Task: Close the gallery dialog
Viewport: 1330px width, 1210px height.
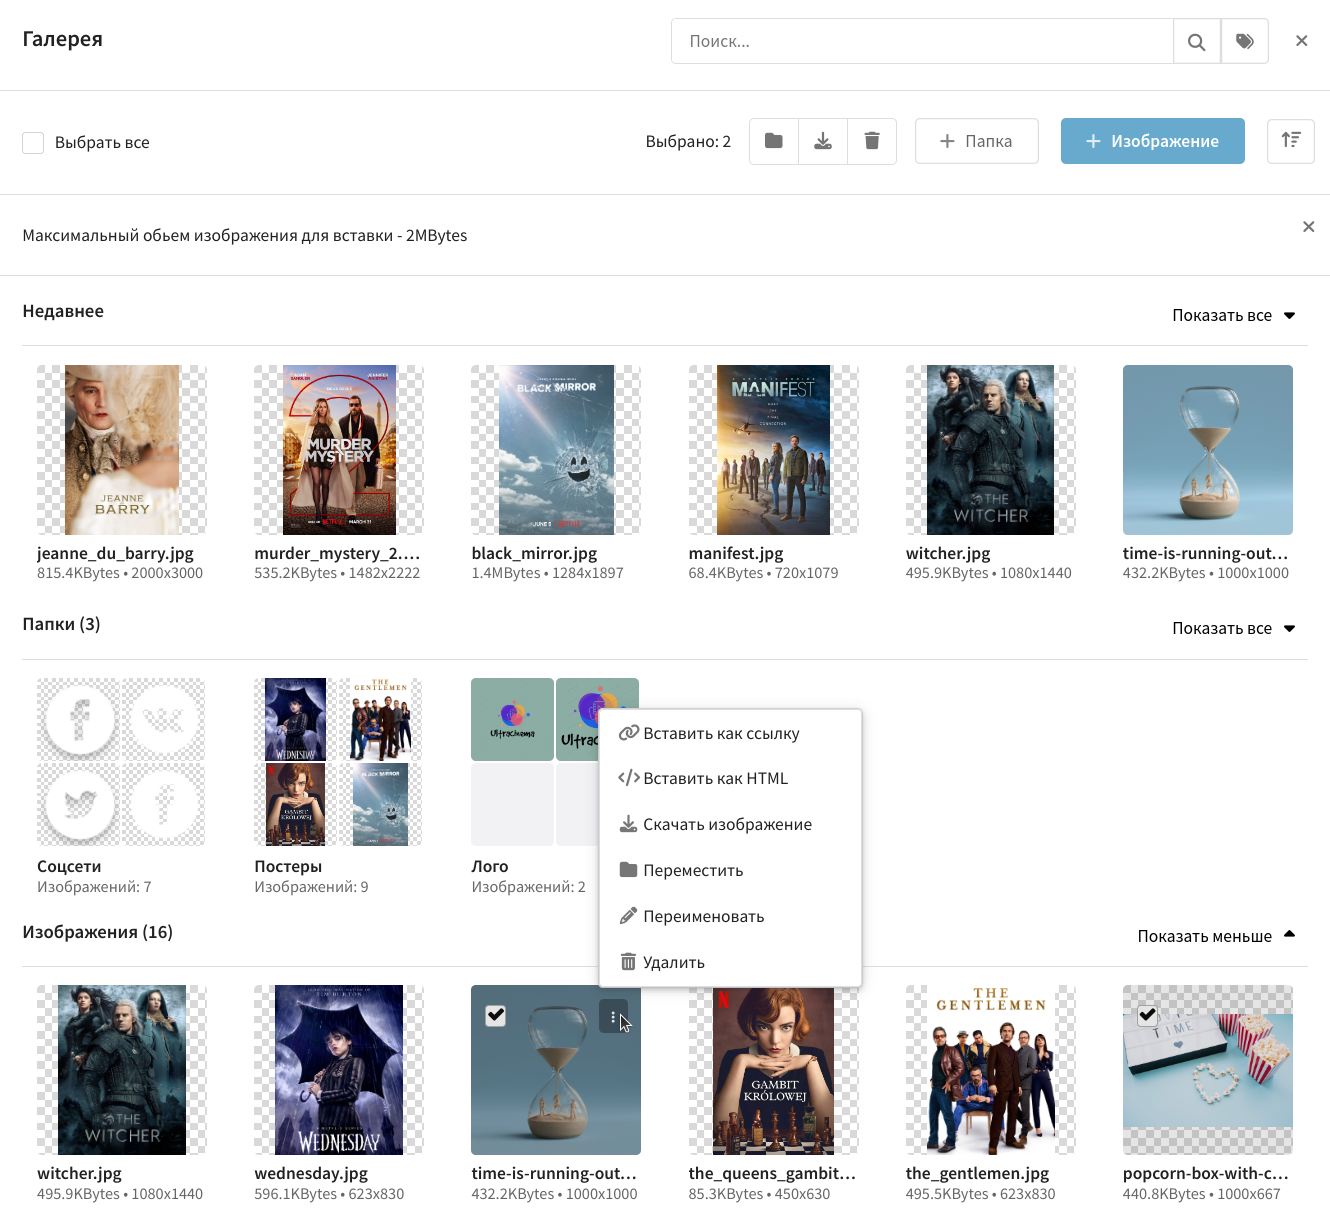Action: click(1301, 41)
